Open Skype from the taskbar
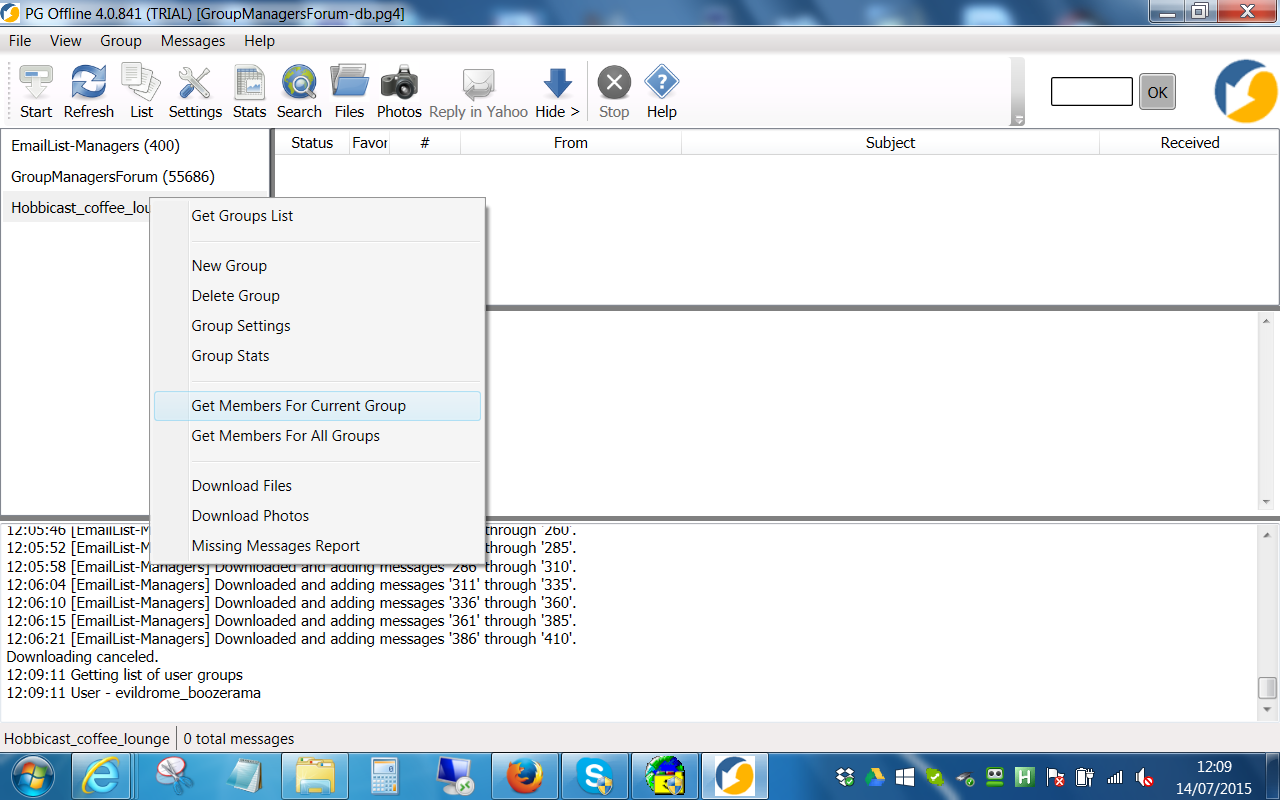This screenshot has height=800, width=1280. pos(595,776)
